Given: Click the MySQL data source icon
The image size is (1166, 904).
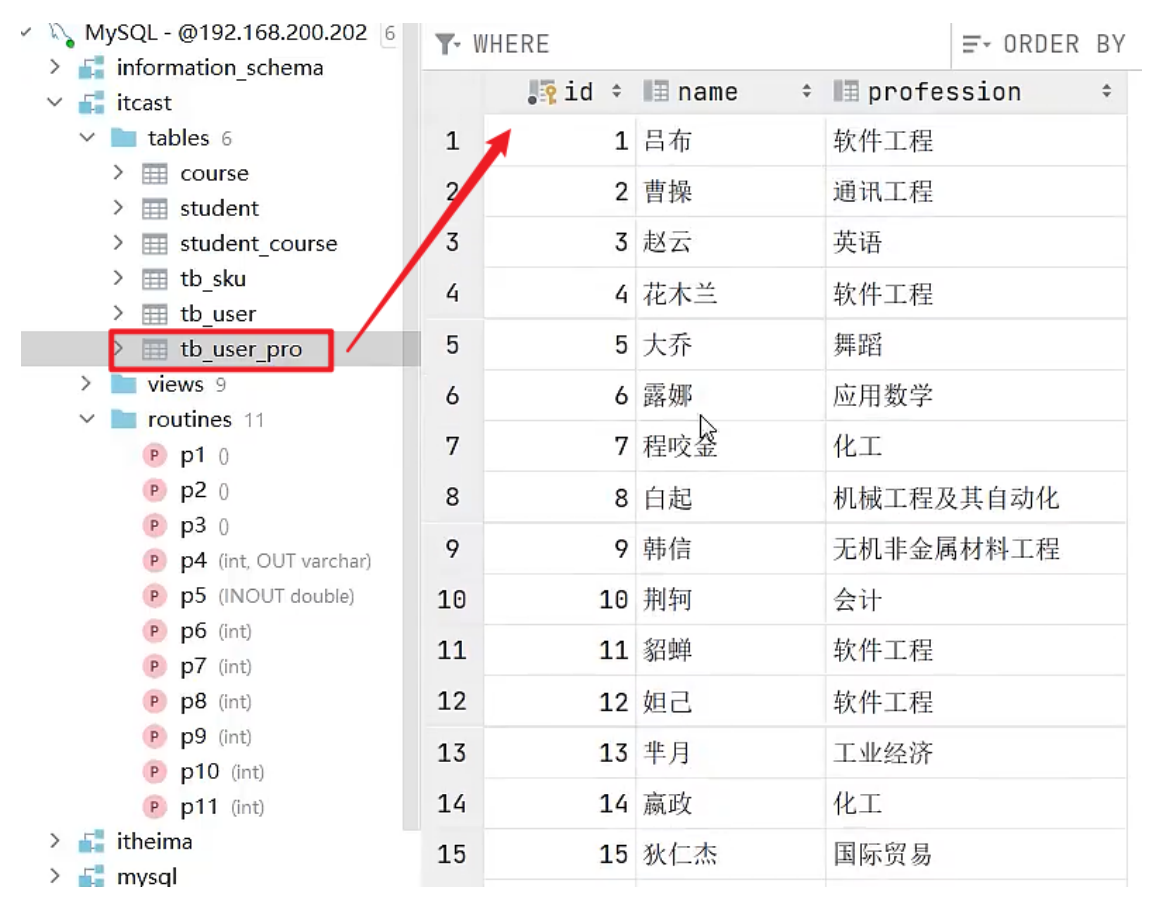Looking at the screenshot, I should 61,33.
